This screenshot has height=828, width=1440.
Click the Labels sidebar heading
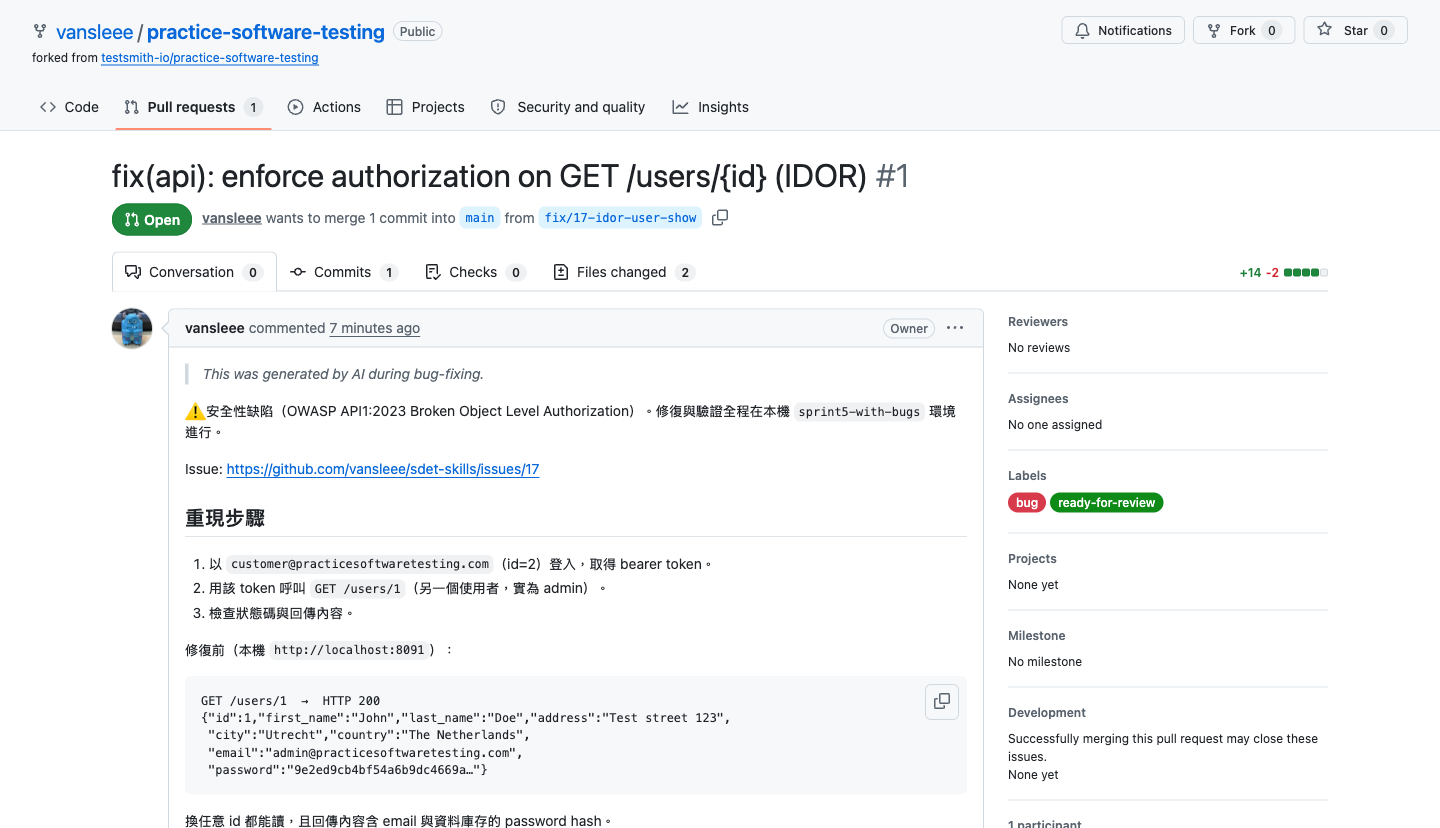pos(1027,476)
